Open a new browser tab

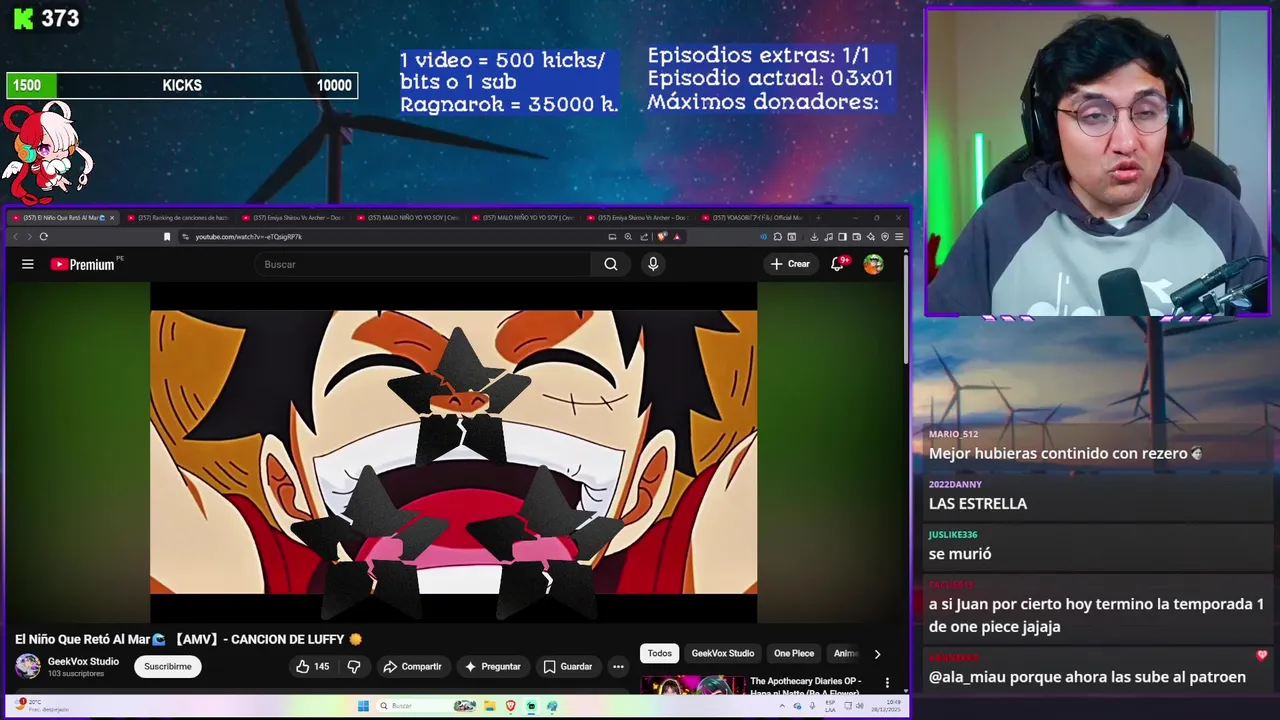coord(819,217)
